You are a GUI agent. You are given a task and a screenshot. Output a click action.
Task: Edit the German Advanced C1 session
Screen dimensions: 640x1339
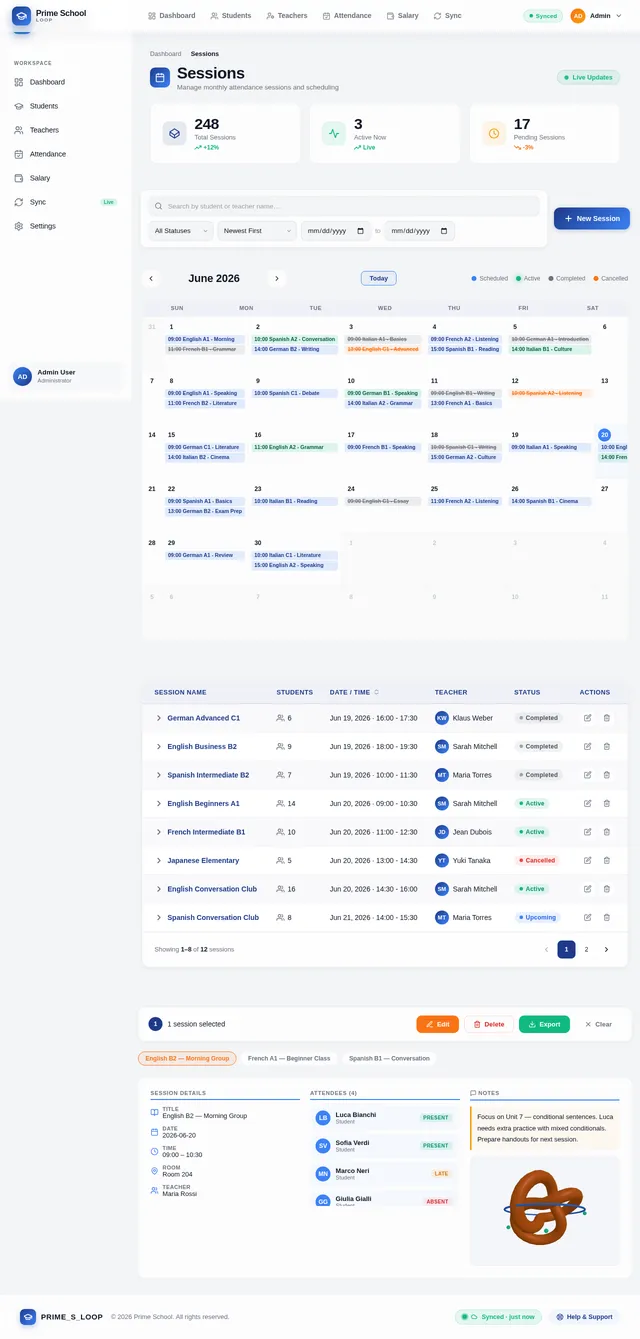pos(588,718)
